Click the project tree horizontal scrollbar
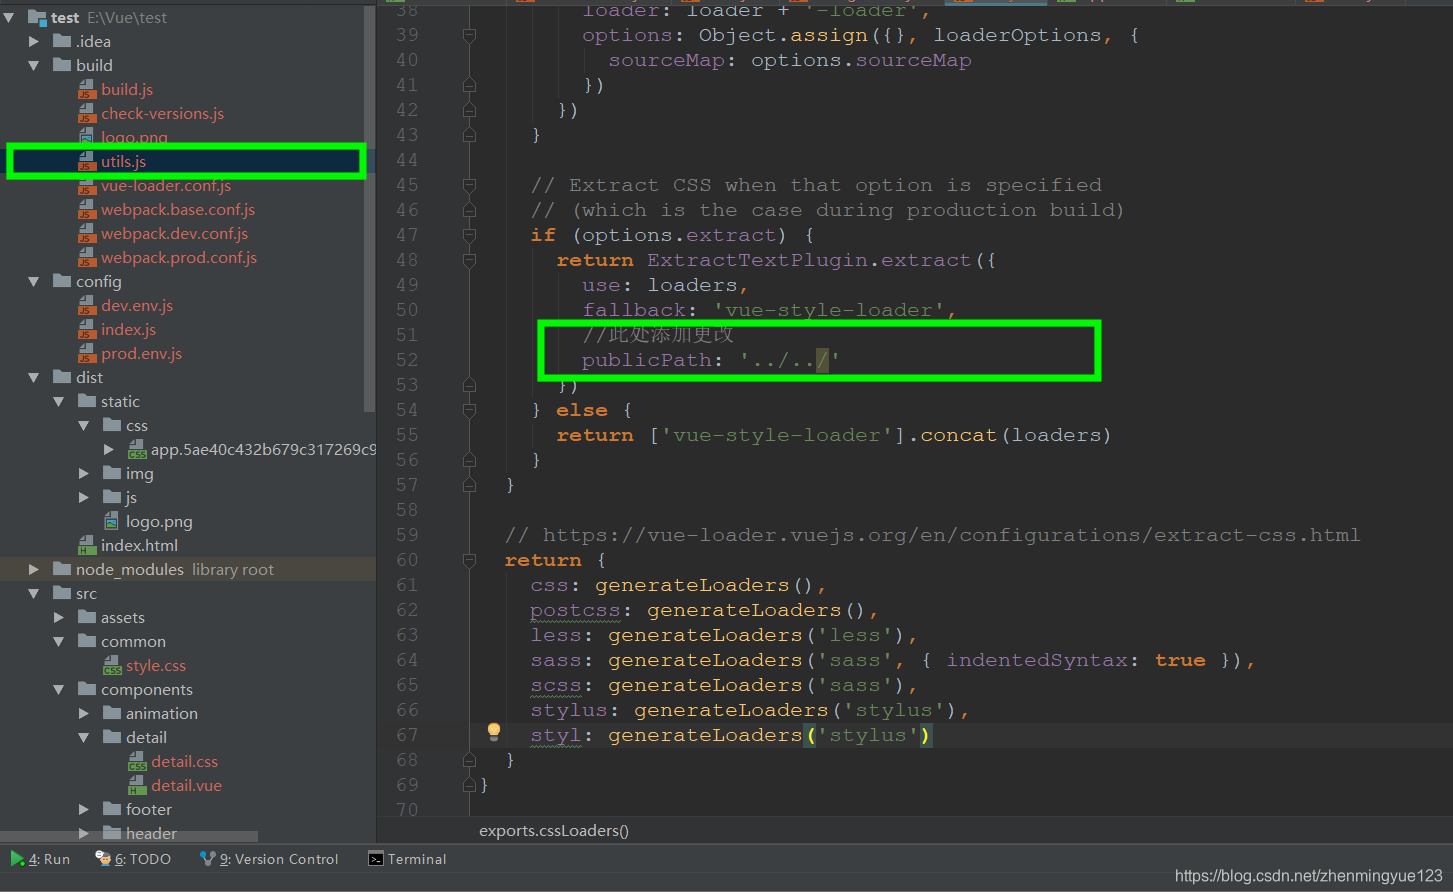The width and height of the screenshot is (1453, 895). [129, 836]
